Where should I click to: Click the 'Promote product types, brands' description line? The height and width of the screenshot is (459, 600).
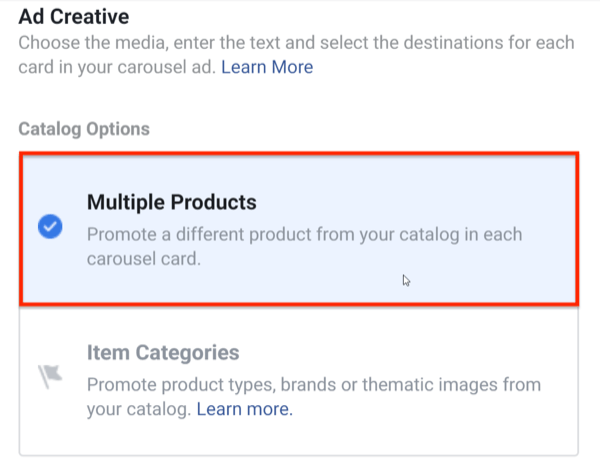(313, 384)
